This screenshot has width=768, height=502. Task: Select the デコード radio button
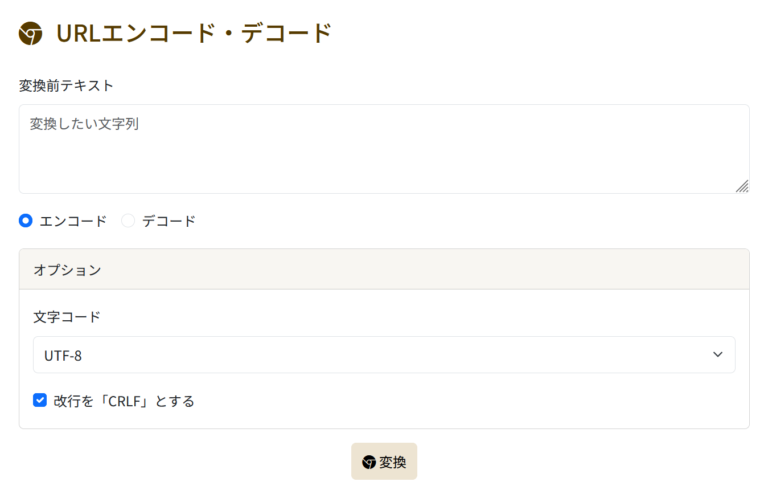coord(128,221)
